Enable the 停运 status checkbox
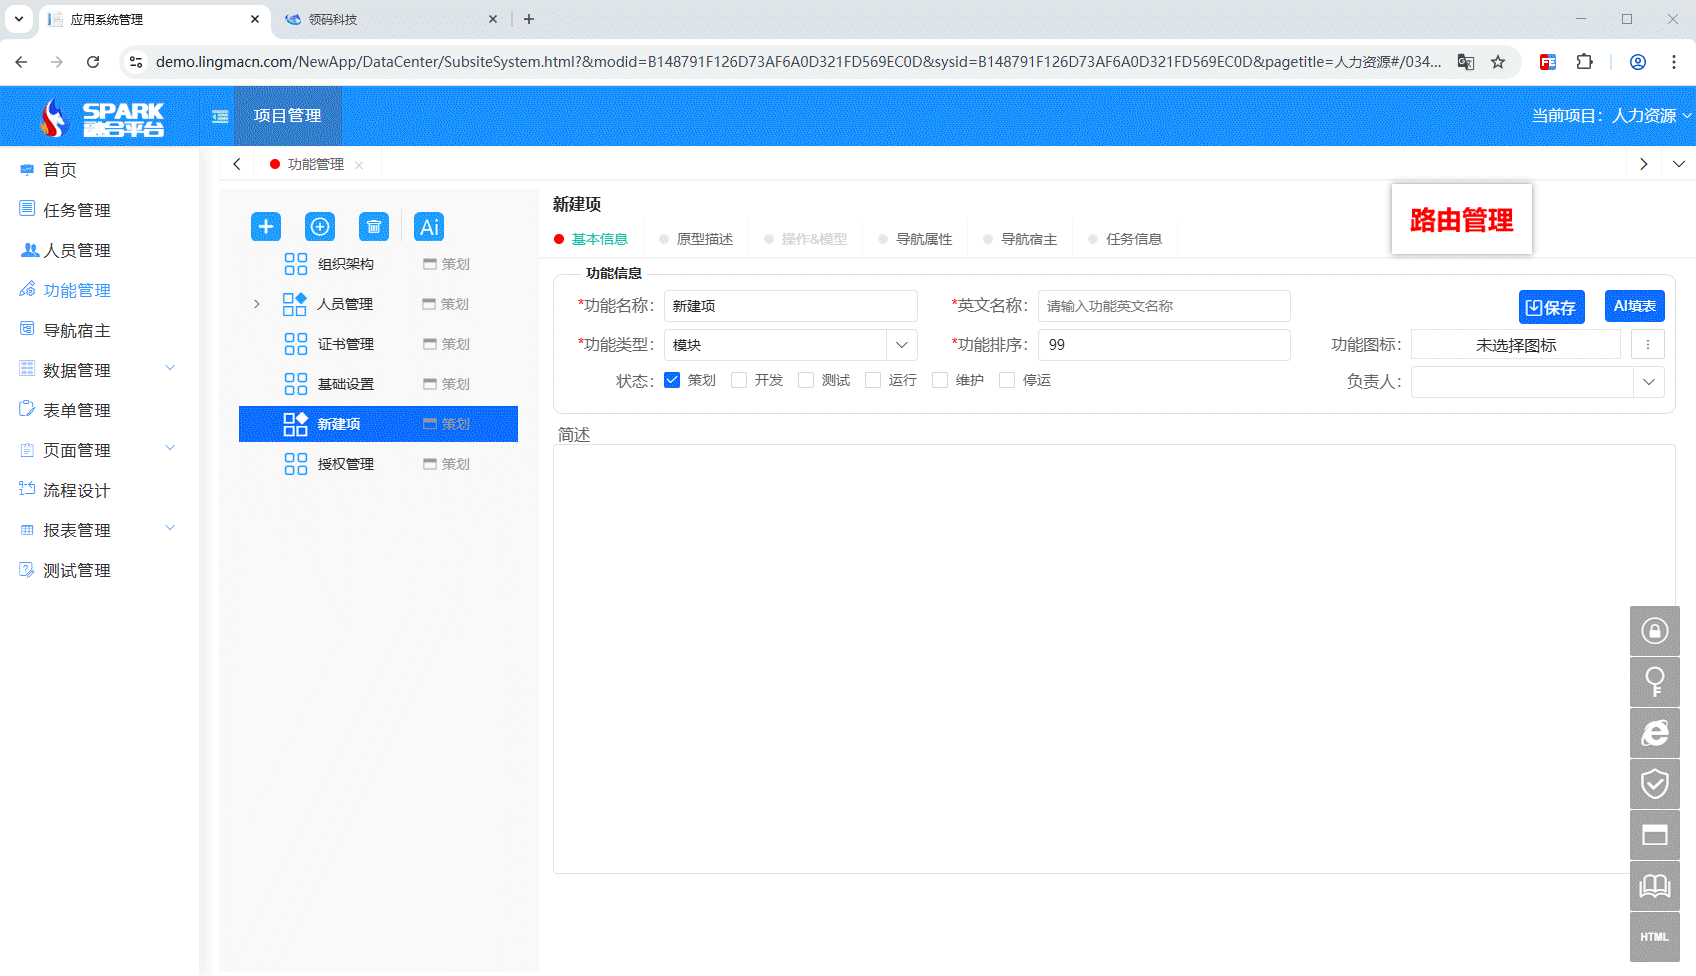1696x976 pixels. 1006,380
